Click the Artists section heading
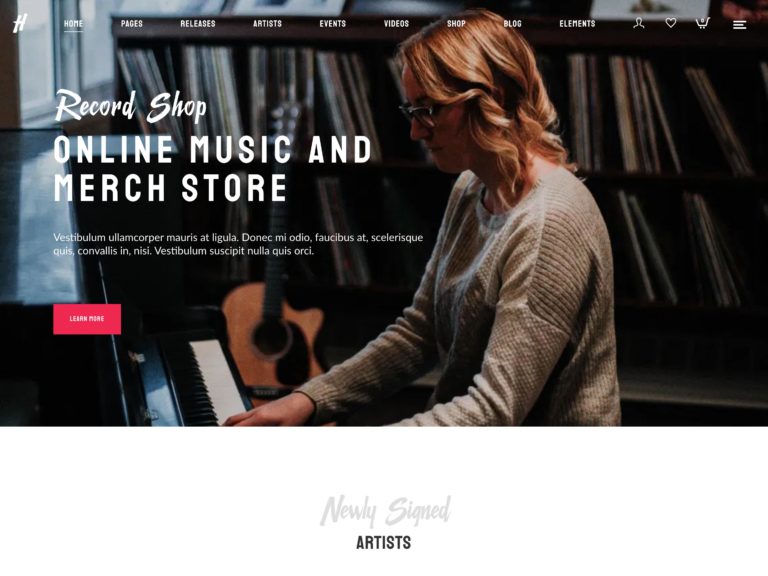768x576 pixels. click(384, 543)
